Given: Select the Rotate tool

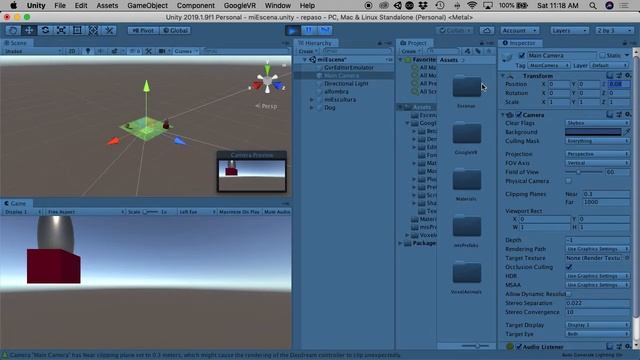Looking at the screenshot, I should 45,30.
